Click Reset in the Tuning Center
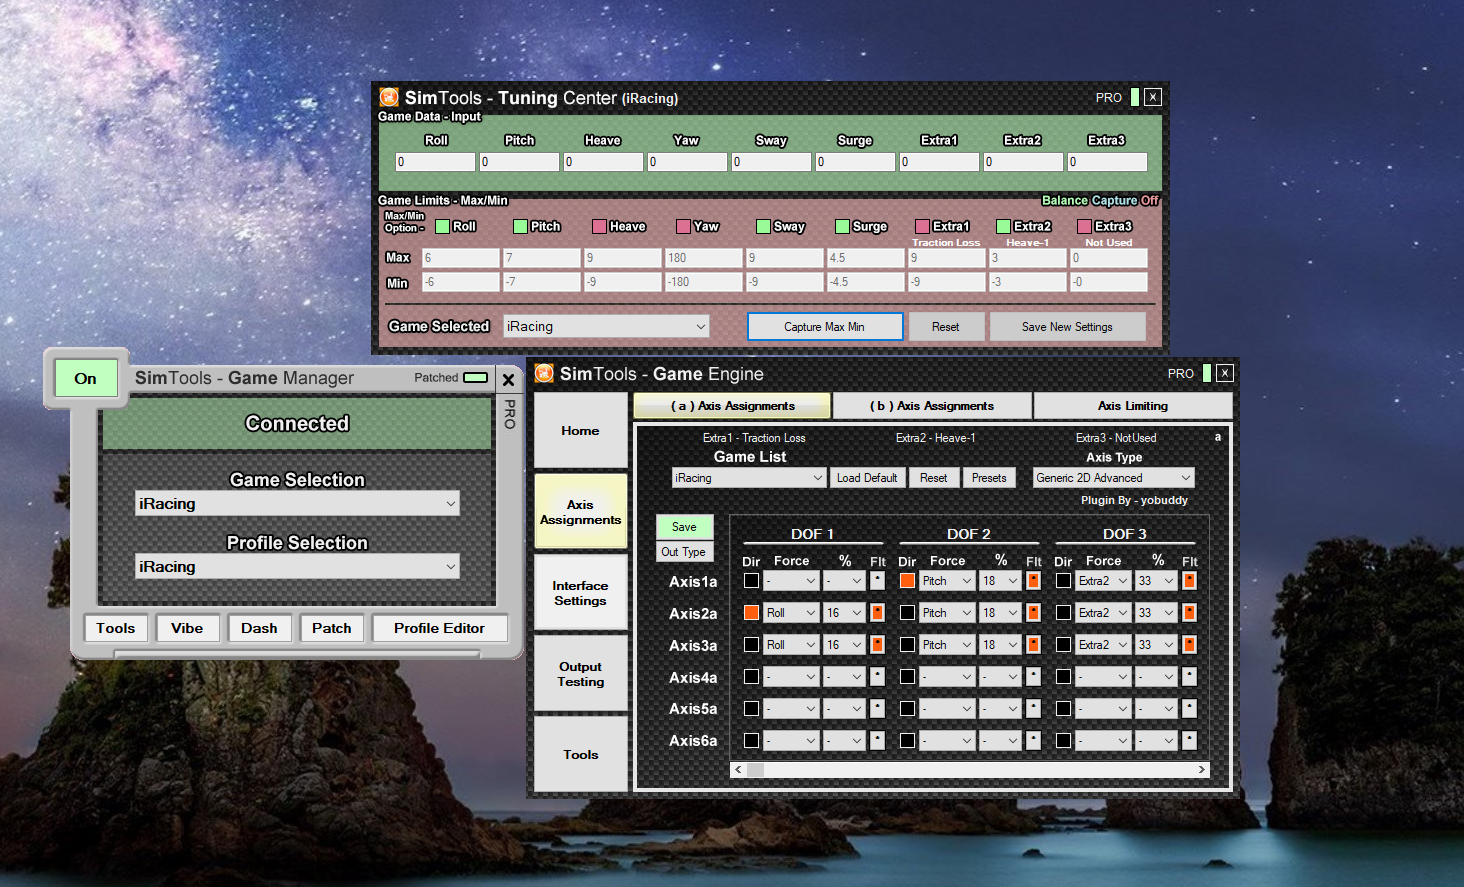 tap(945, 326)
